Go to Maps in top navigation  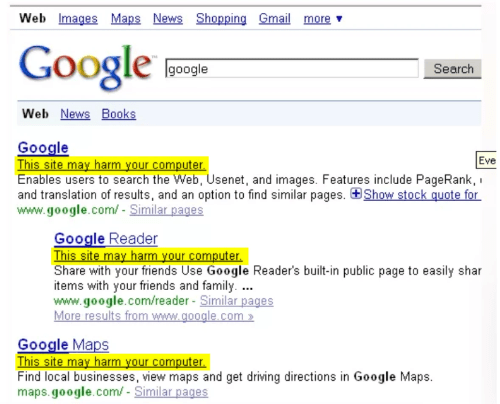[126, 18]
